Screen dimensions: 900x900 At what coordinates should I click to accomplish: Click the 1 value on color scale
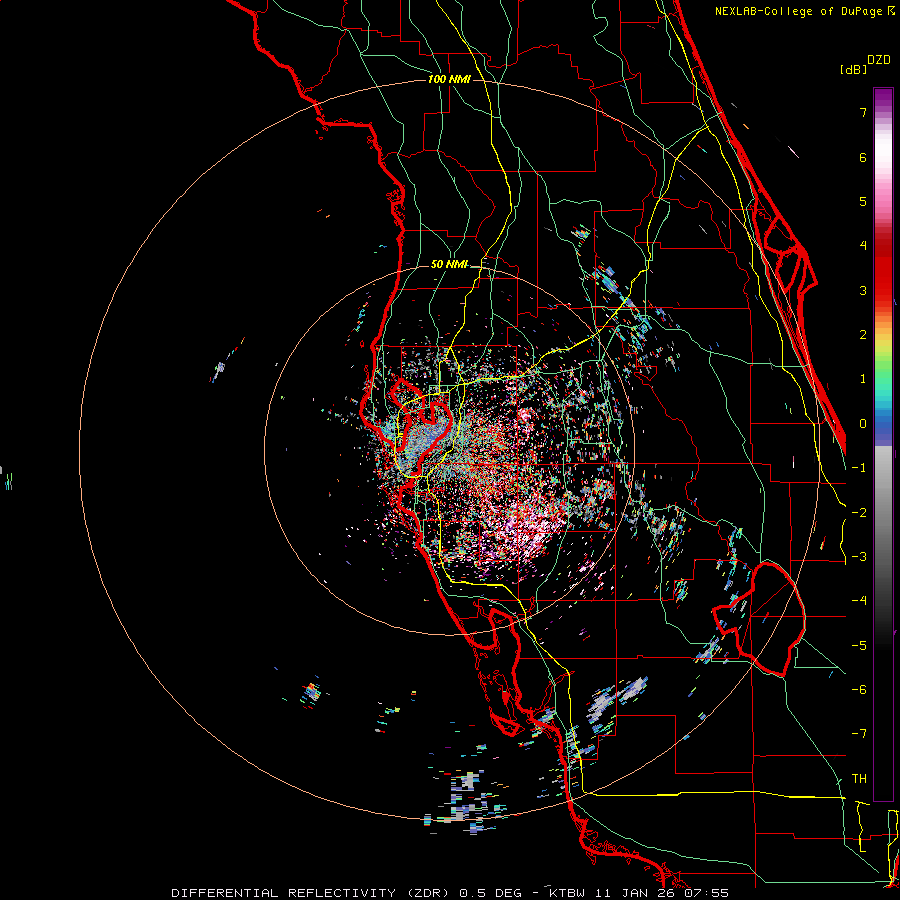coord(863,379)
